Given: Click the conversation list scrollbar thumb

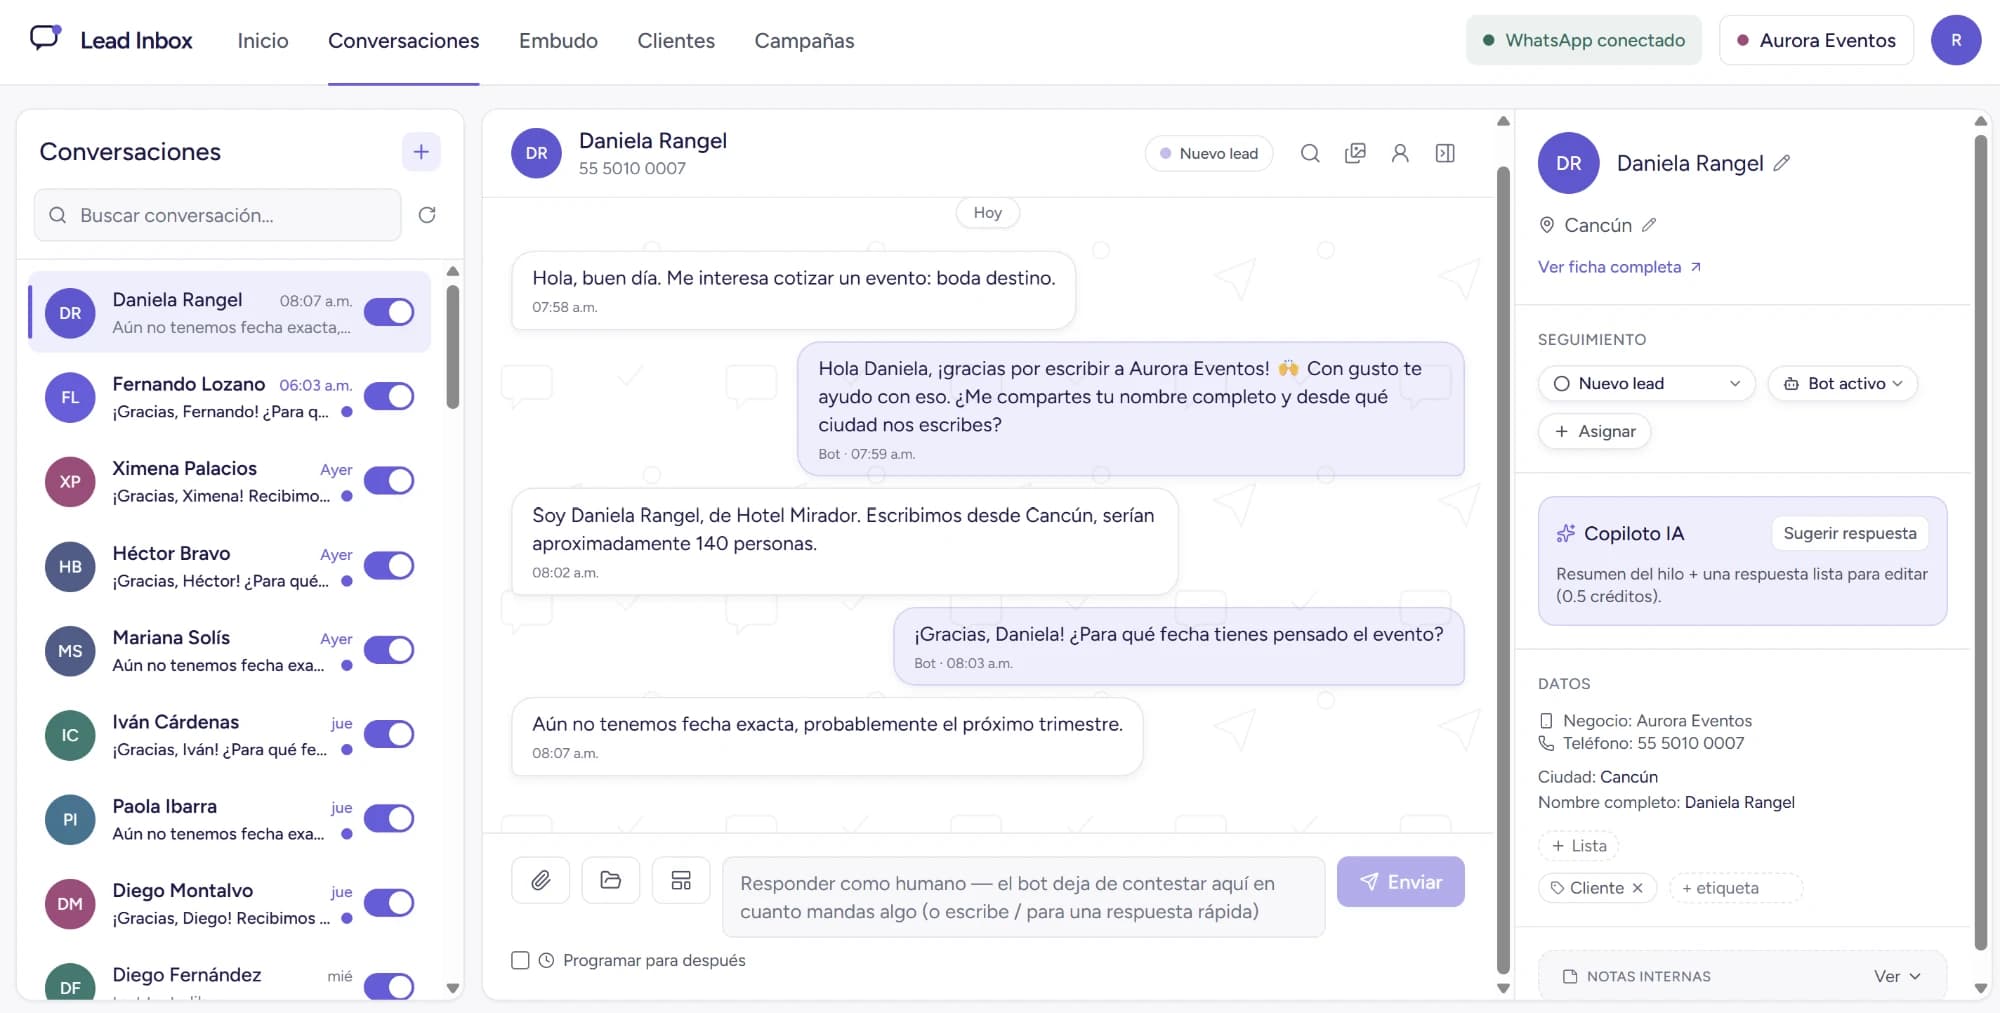Looking at the screenshot, I should click(453, 347).
